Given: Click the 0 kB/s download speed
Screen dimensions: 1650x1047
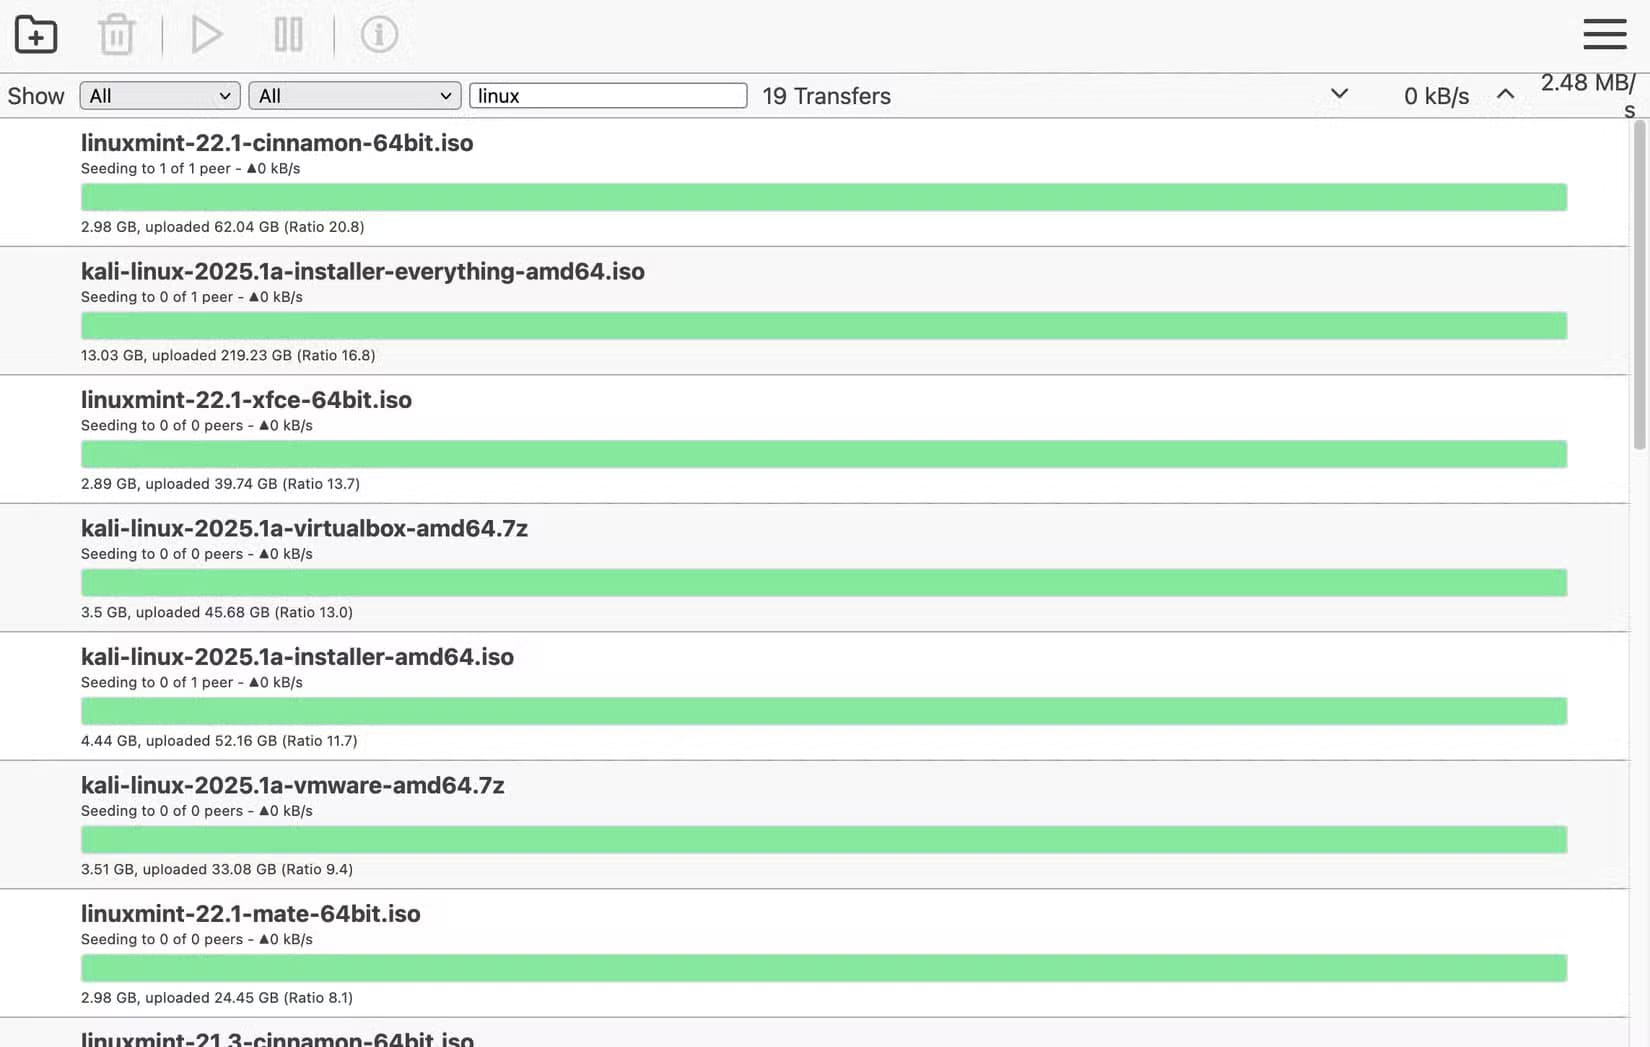Looking at the screenshot, I should (1436, 96).
